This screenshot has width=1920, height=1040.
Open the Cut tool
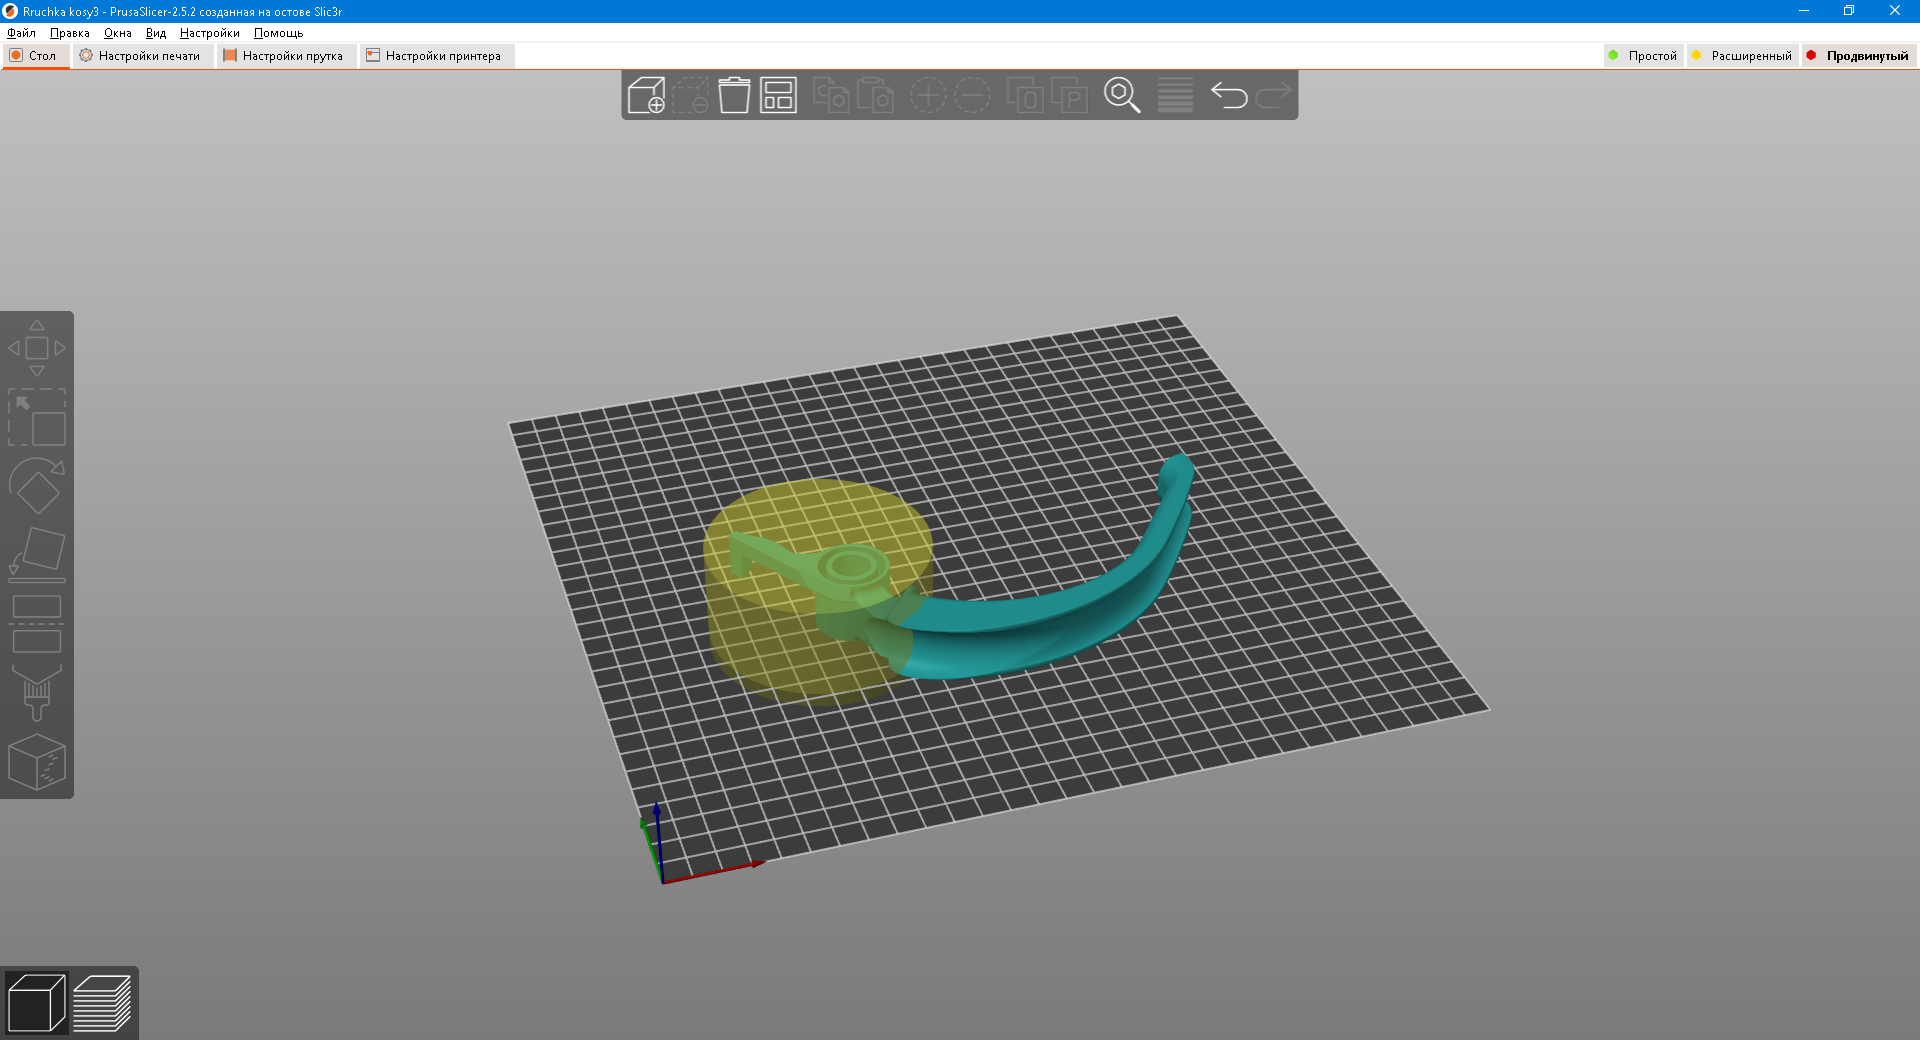37,624
